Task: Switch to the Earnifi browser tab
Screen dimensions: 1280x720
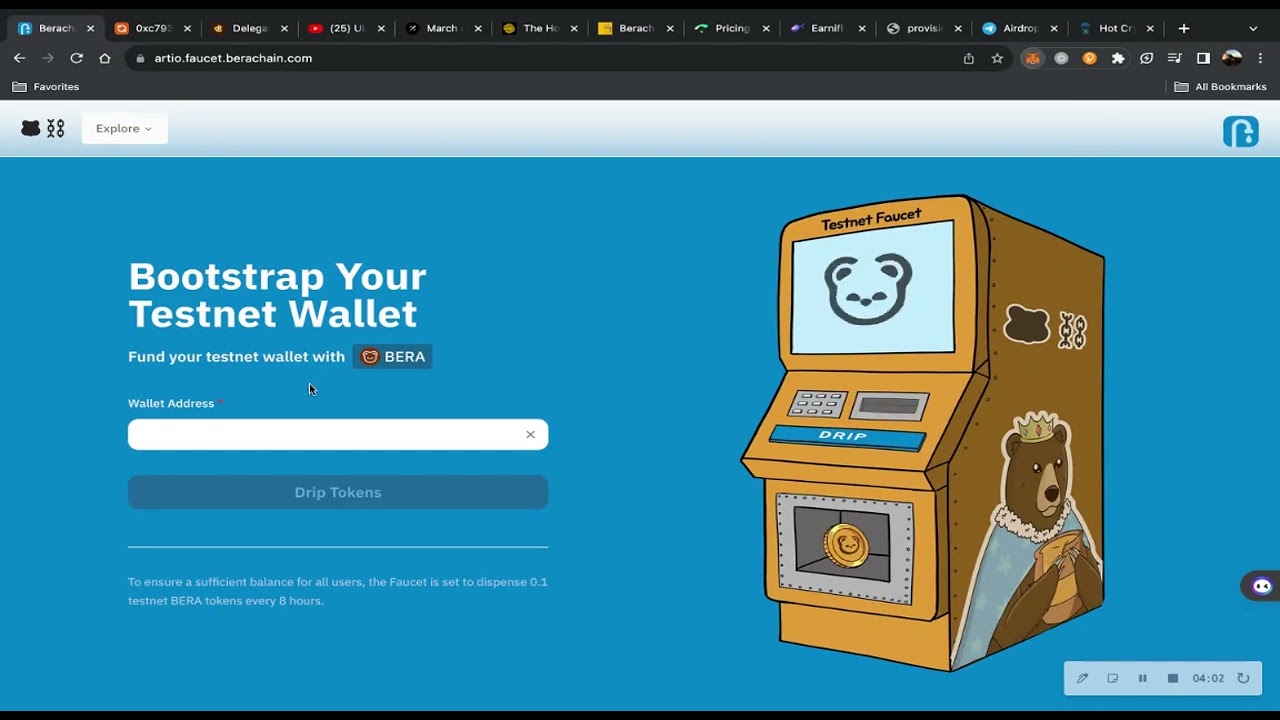Action: (x=828, y=28)
